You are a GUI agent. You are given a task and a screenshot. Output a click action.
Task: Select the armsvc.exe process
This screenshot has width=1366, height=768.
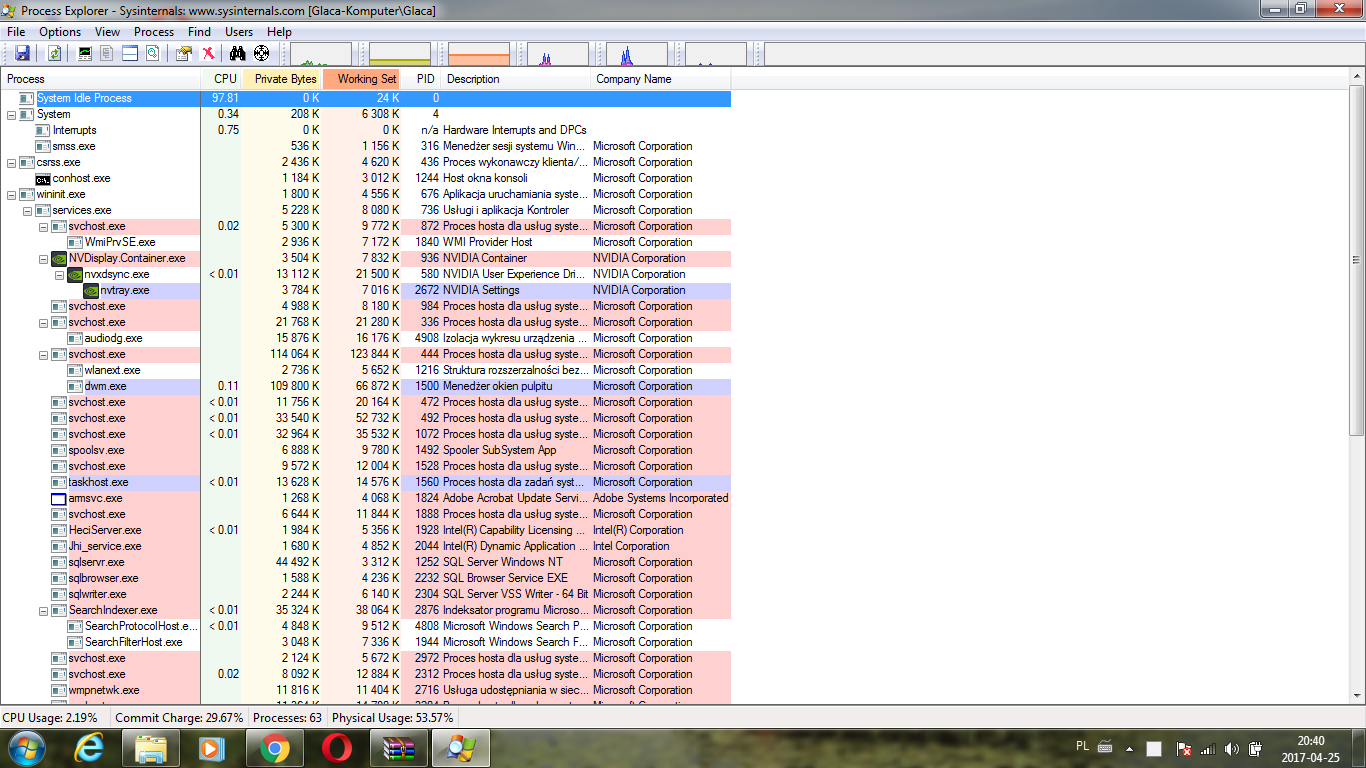tap(366, 498)
